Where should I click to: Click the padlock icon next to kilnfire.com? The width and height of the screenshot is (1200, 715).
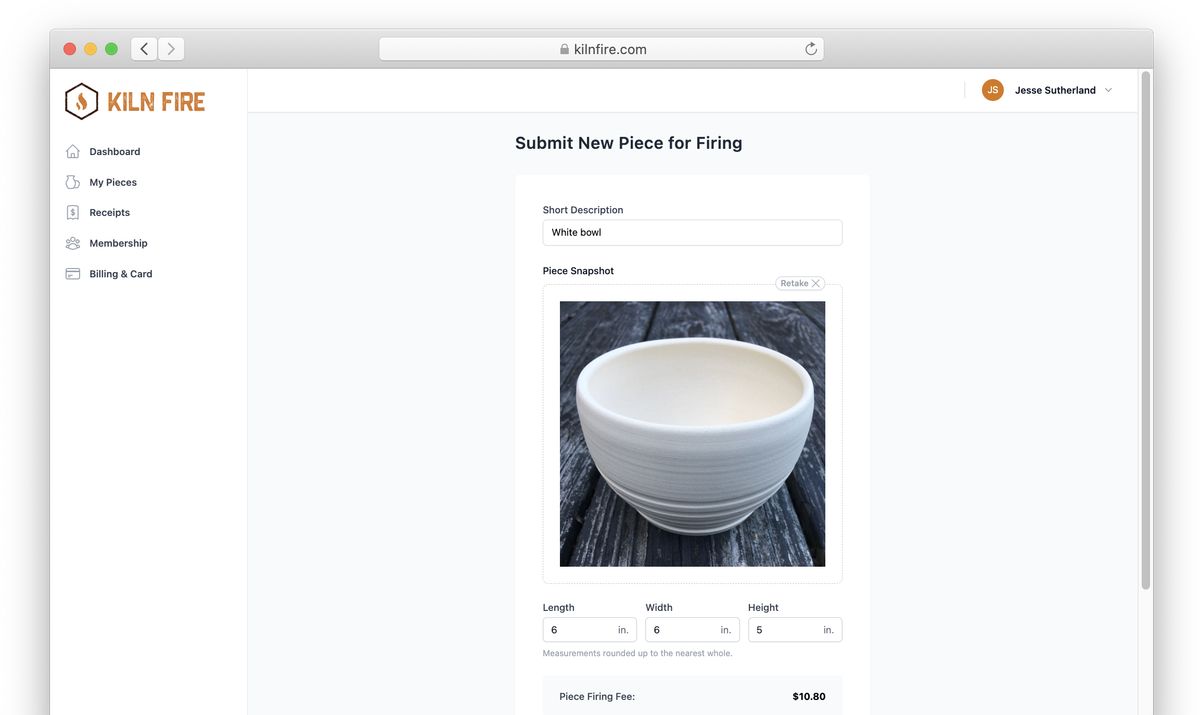pos(562,47)
